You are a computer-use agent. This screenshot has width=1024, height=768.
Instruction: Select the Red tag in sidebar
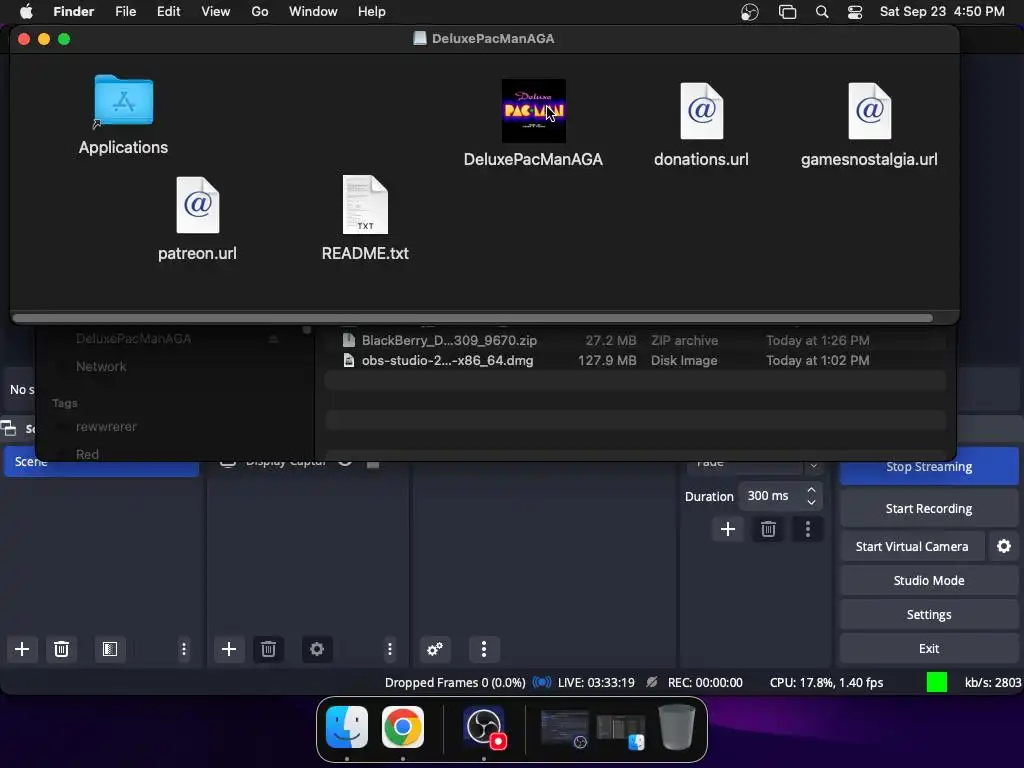pos(87,454)
